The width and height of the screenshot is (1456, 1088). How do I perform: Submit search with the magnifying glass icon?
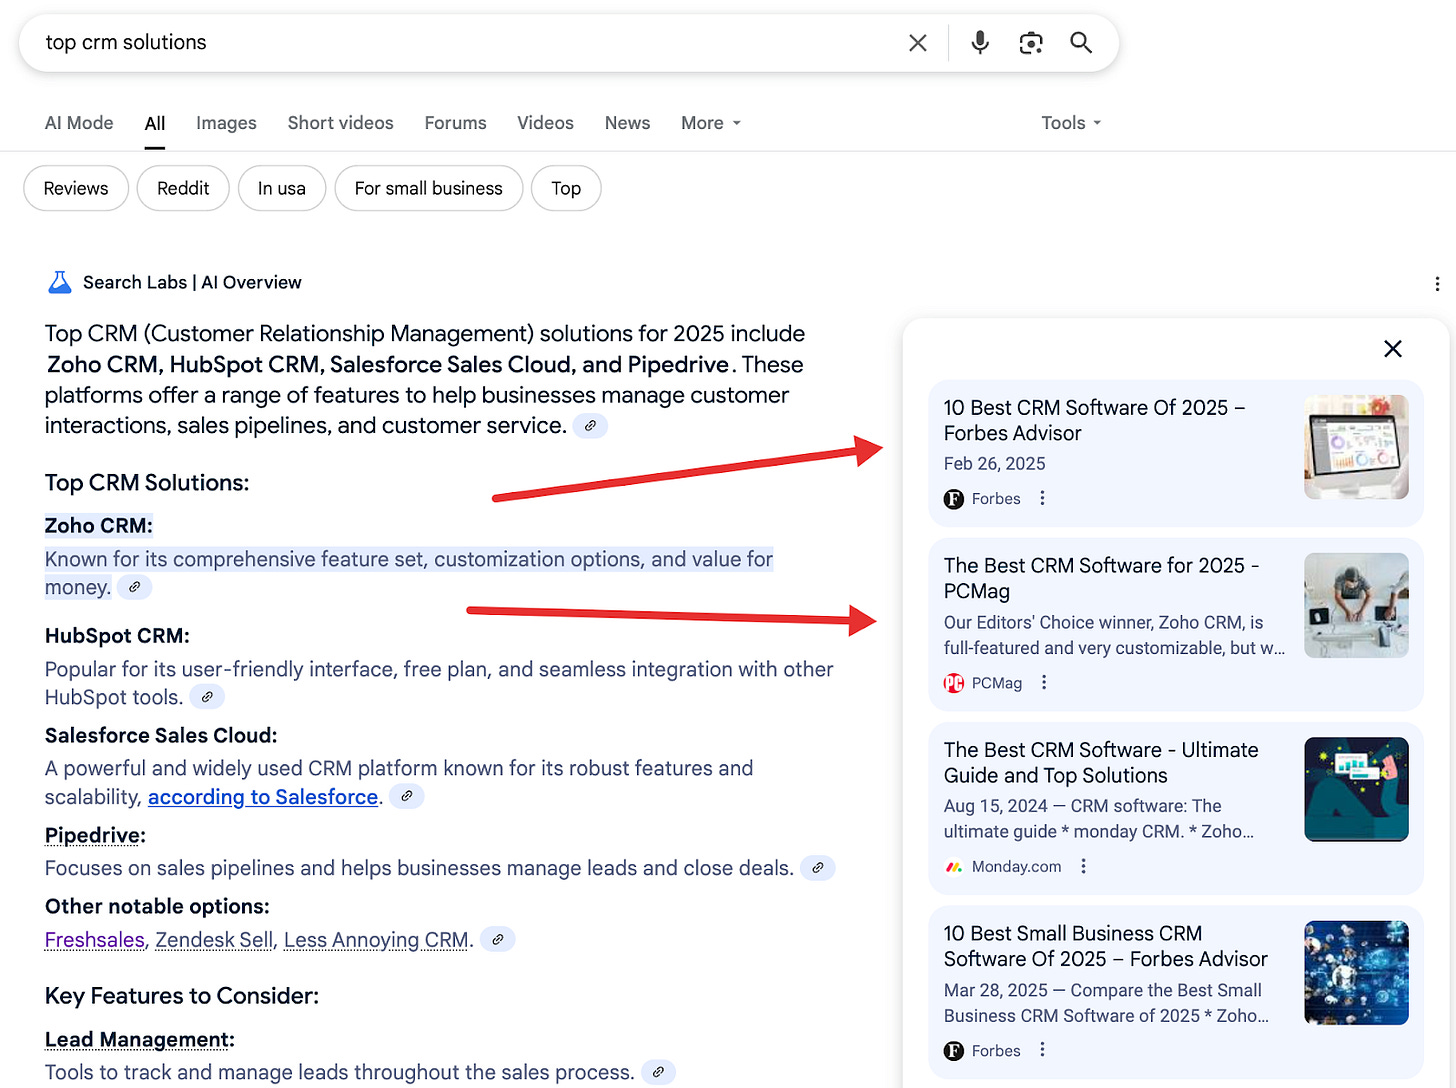coord(1081,43)
